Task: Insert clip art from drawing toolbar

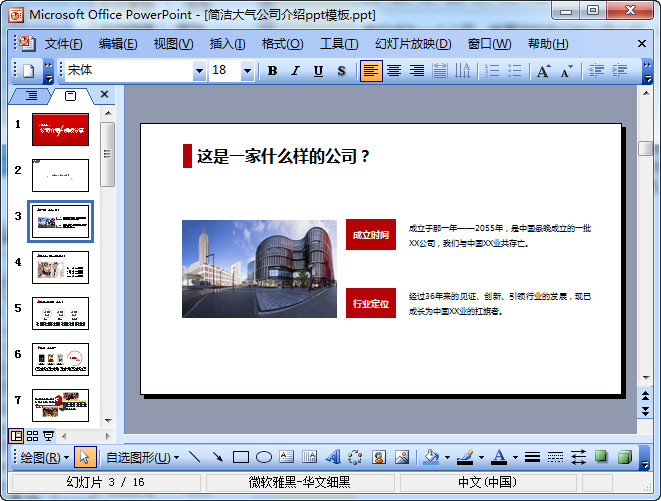Action: pos(379,457)
